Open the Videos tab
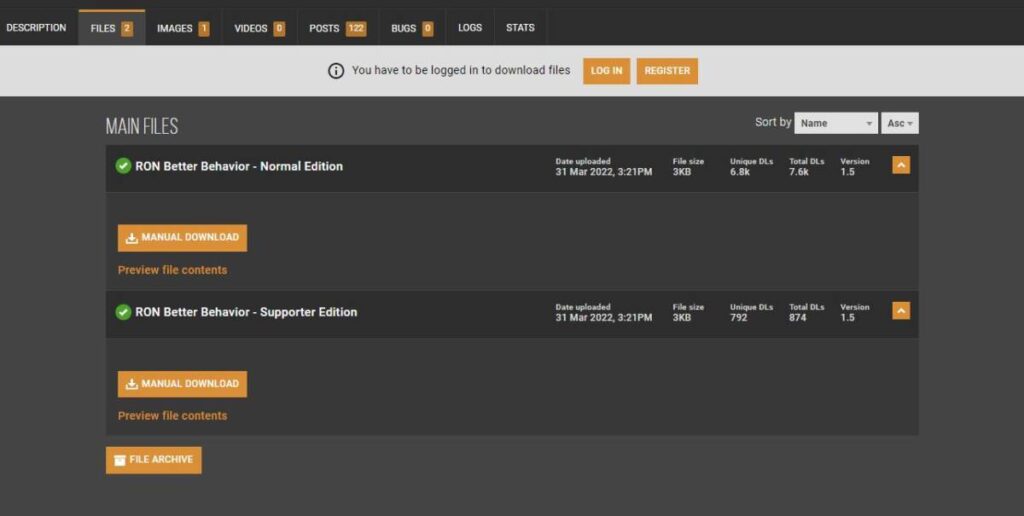The width and height of the screenshot is (1024, 516). coord(259,28)
